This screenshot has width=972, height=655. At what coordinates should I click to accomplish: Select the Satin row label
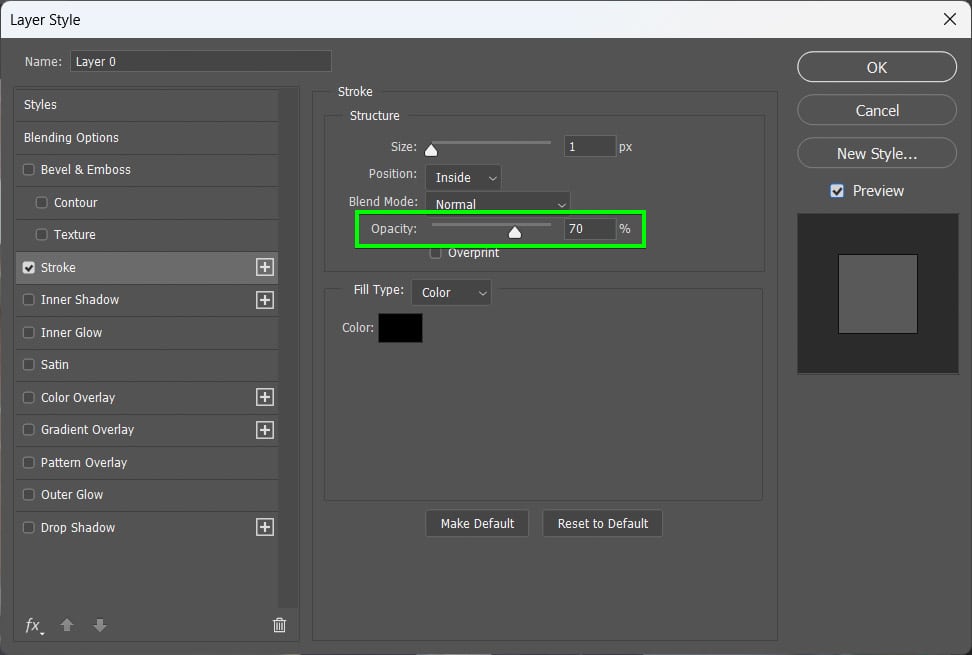click(x=55, y=364)
